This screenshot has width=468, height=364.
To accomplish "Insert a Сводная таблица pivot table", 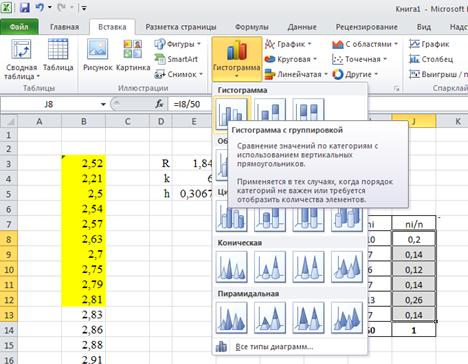I will click(x=21, y=59).
